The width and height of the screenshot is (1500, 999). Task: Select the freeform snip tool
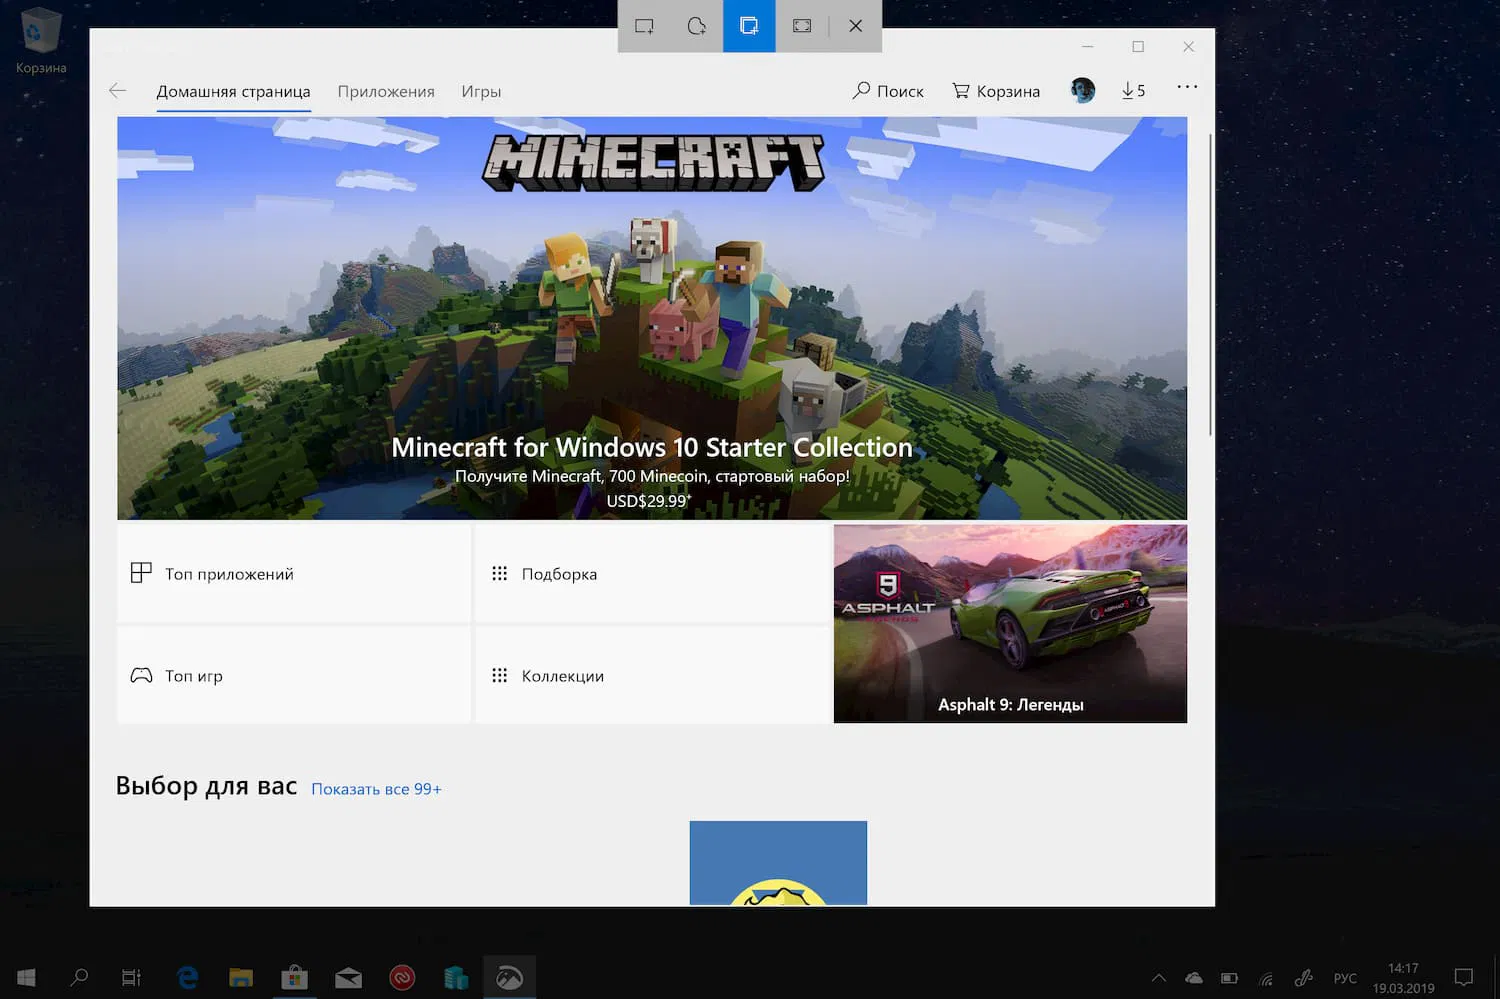[696, 26]
